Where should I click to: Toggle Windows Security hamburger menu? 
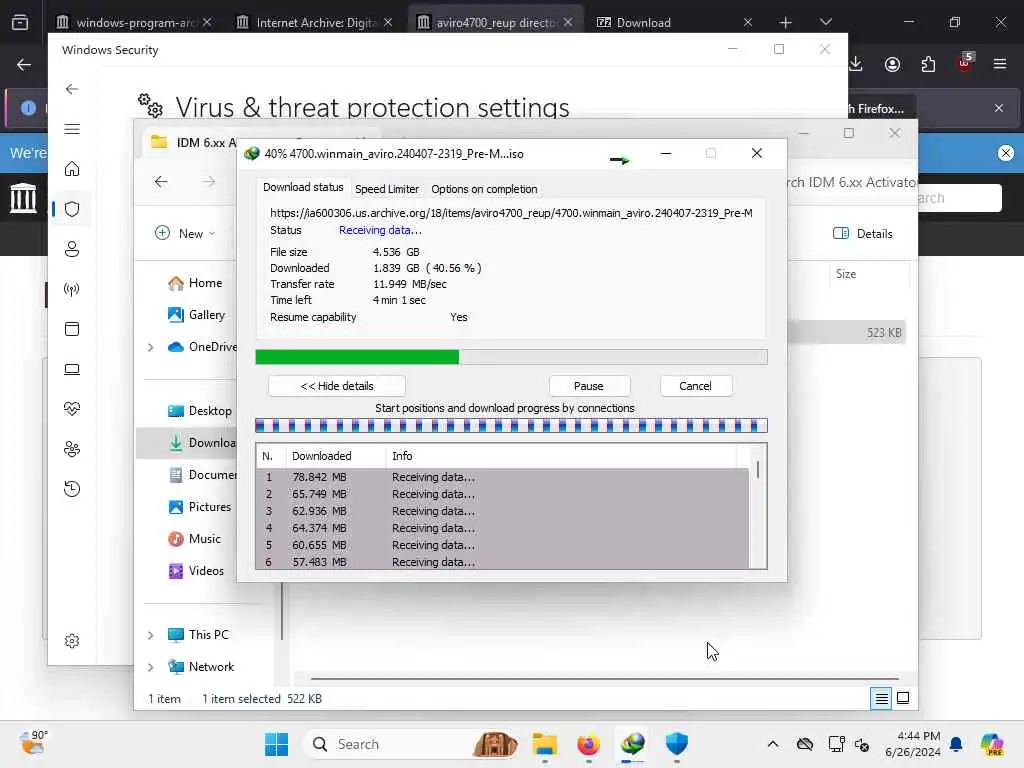(72, 129)
